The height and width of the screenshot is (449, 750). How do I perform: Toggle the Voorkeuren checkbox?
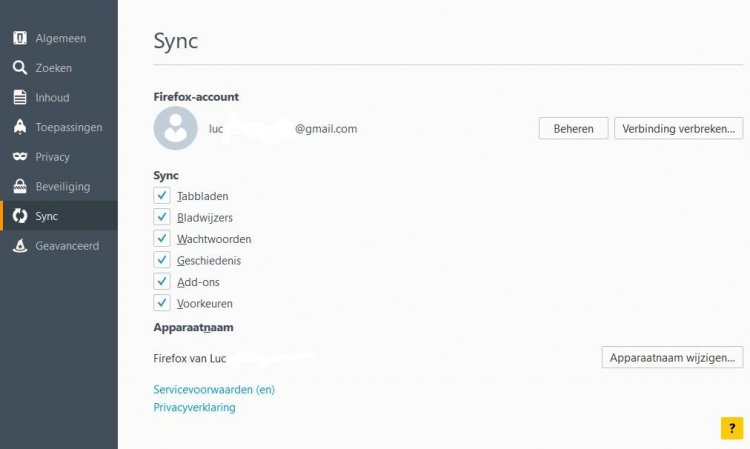pyautogui.click(x=162, y=303)
